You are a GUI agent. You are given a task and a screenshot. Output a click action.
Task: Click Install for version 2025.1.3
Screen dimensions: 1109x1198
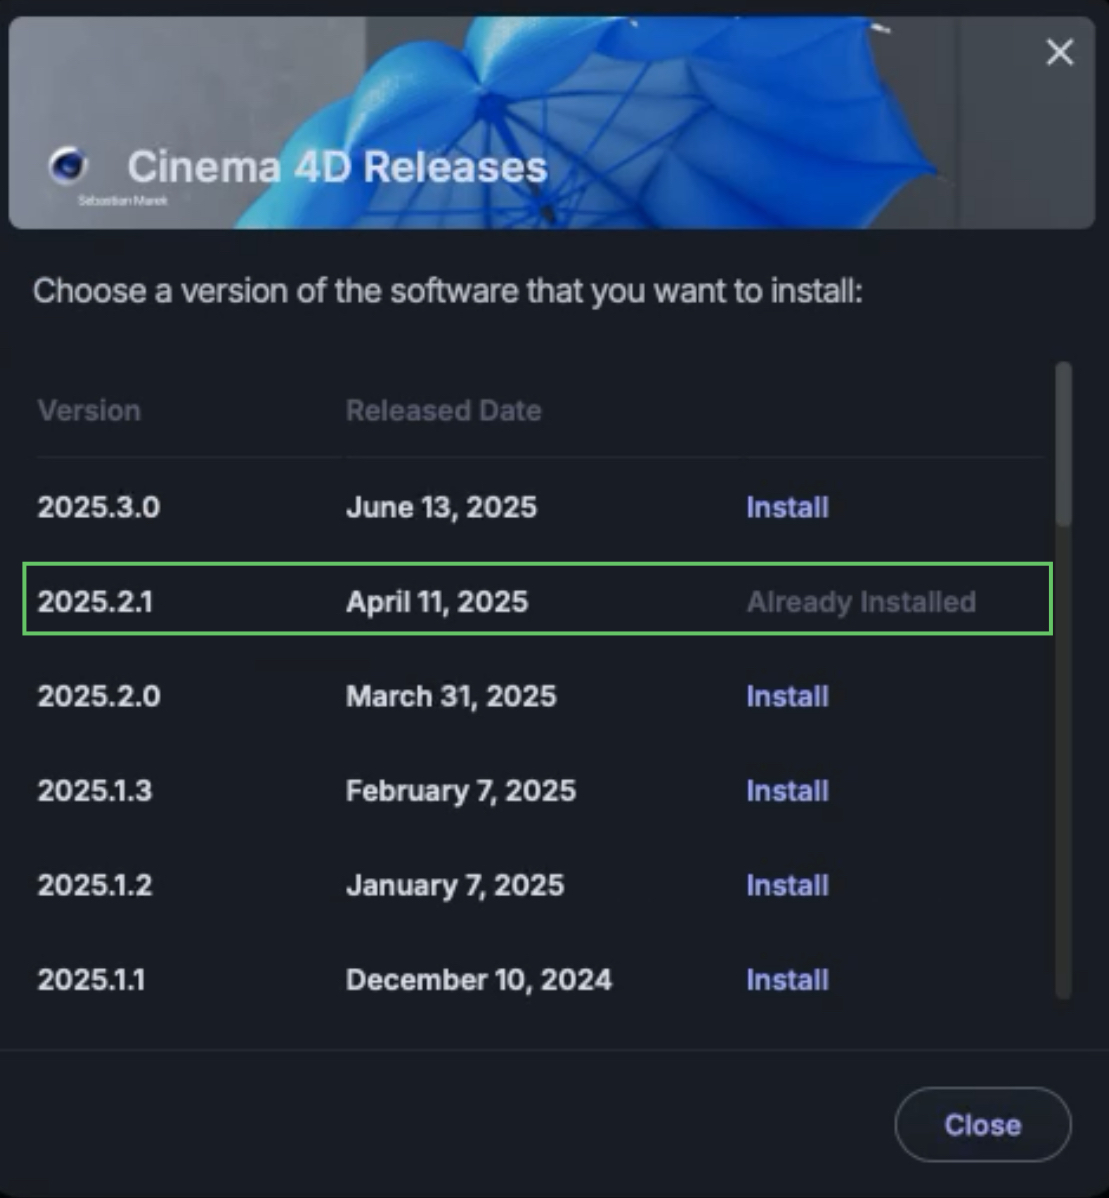click(787, 791)
